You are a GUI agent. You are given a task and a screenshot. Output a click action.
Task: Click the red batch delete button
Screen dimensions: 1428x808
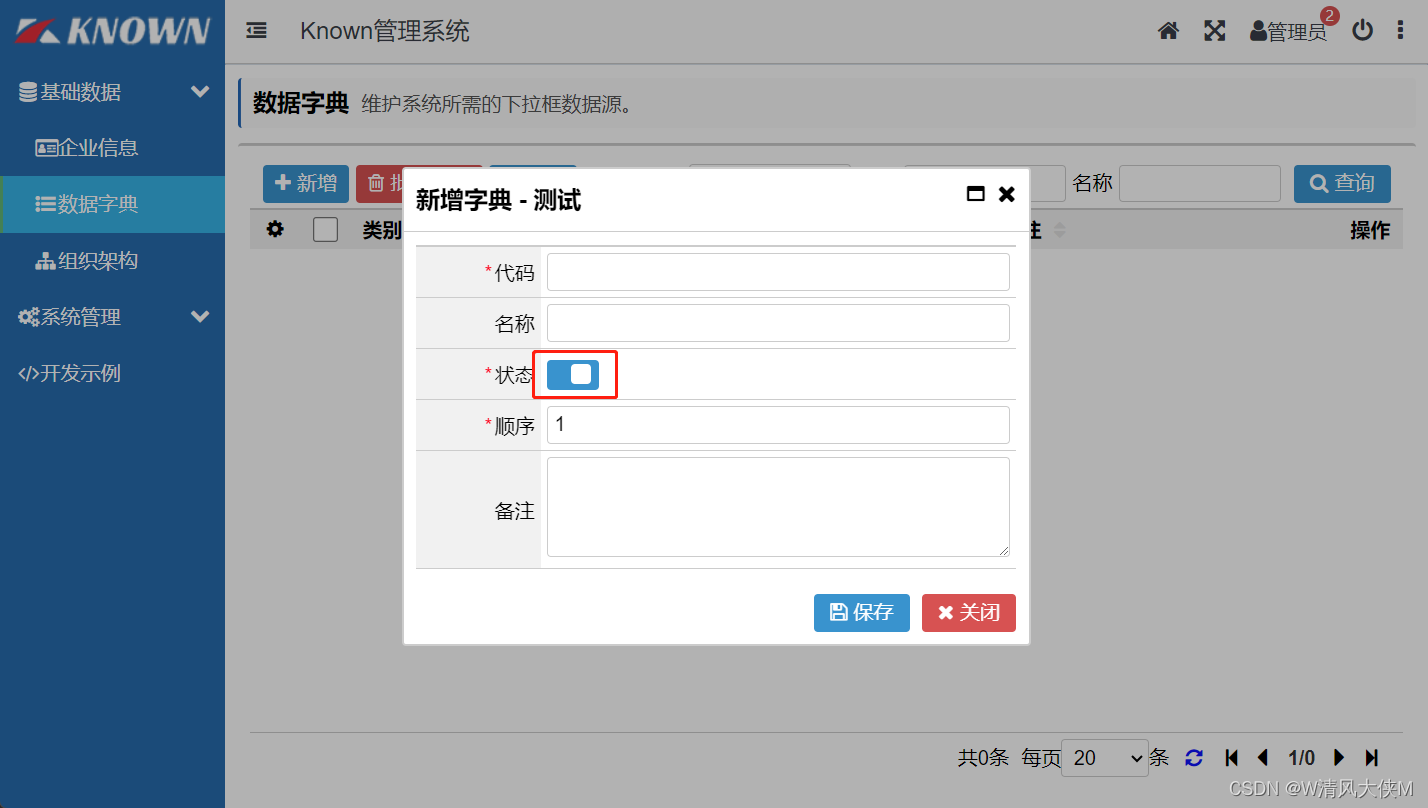pyautogui.click(x=382, y=184)
